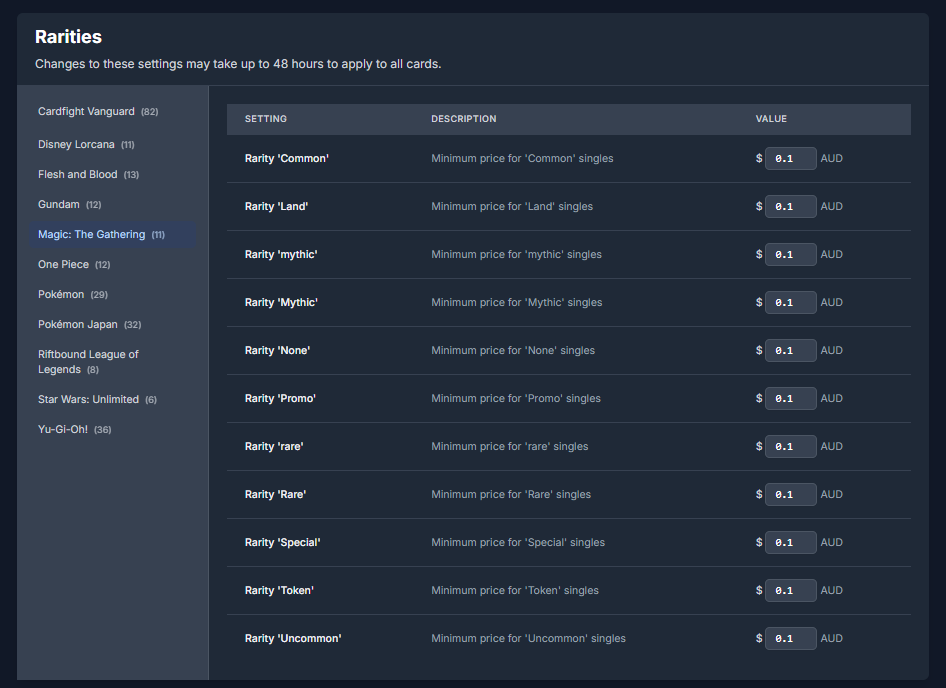Viewport: 946px width, 688px height.
Task: Select the "Rarity 'Common'" setting label
Action: [x=287, y=159]
